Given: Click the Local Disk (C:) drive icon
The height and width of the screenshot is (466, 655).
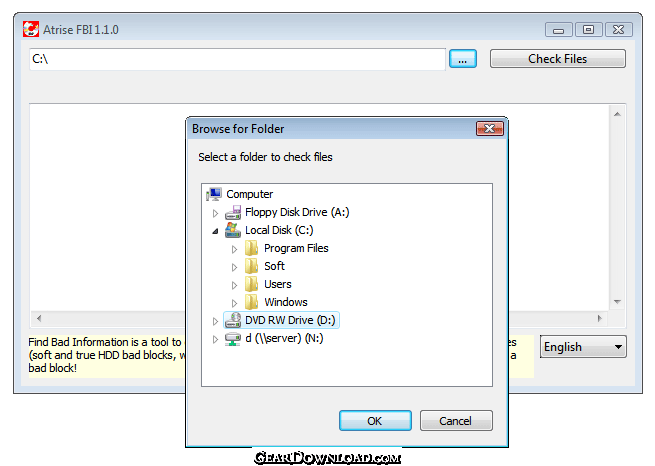Looking at the screenshot, I should tap(233, 230).
